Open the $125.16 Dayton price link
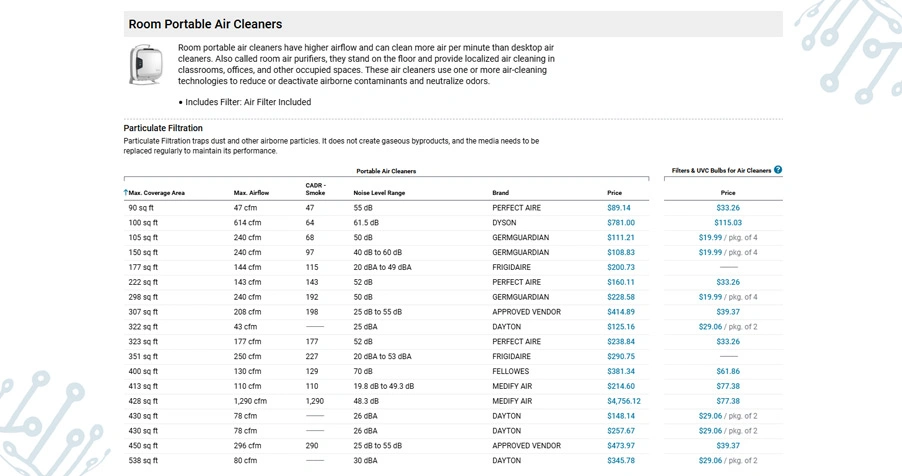Image resolution: width=902 pixels, height=476 pixels. 621,327
